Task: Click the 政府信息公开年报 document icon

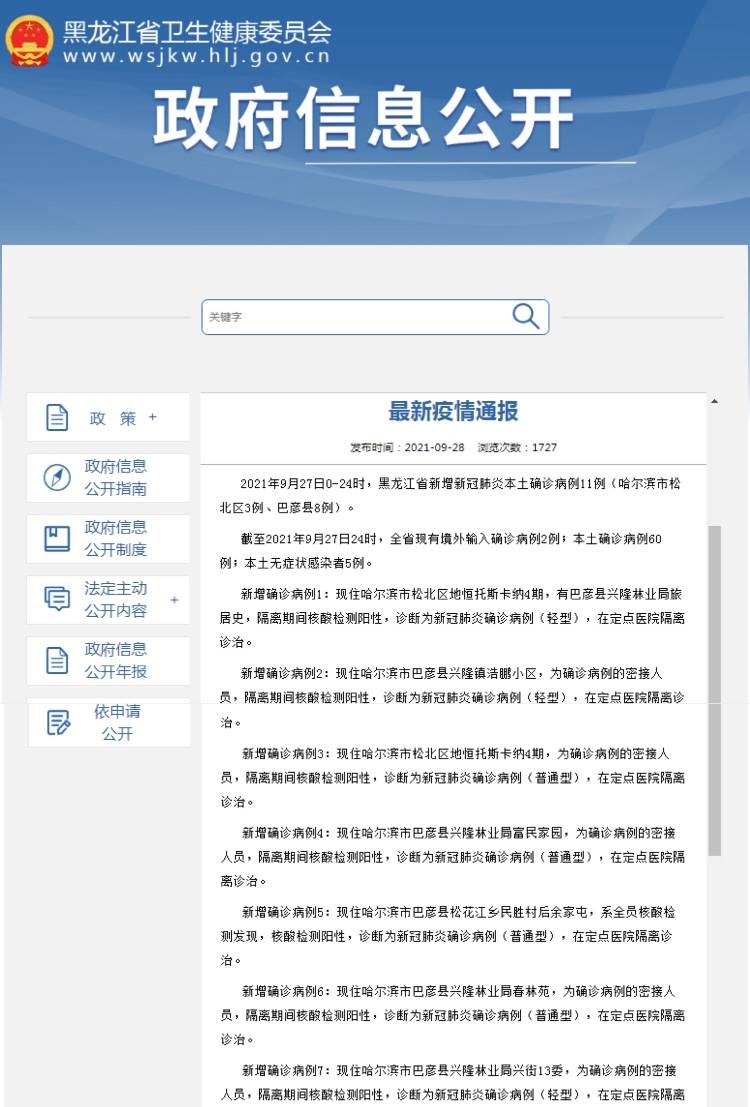Action: [57, 661]
